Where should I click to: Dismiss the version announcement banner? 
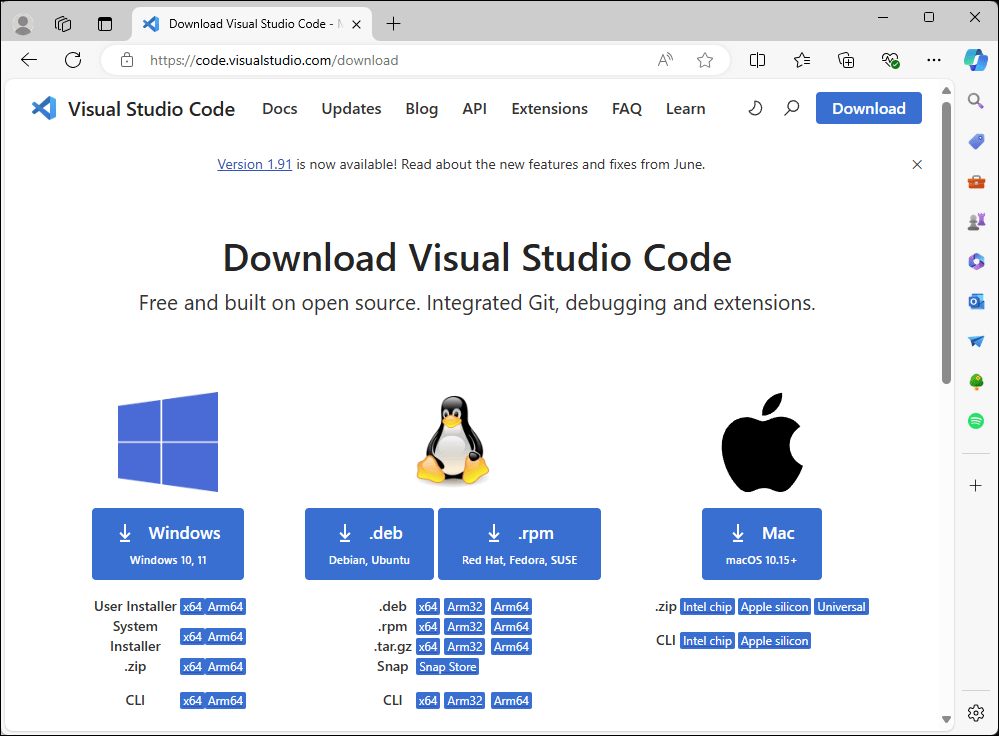(x=917, y=164)
